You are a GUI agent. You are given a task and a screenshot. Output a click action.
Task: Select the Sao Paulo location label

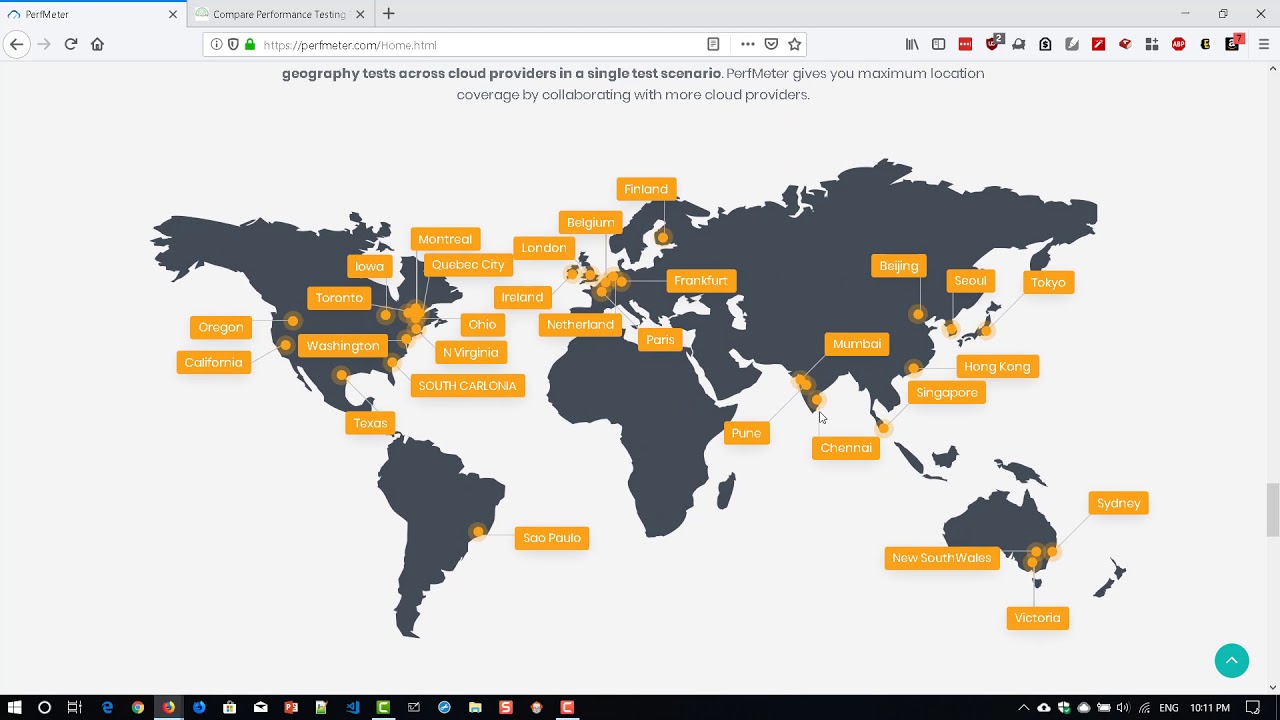click(x=552, y=538)
